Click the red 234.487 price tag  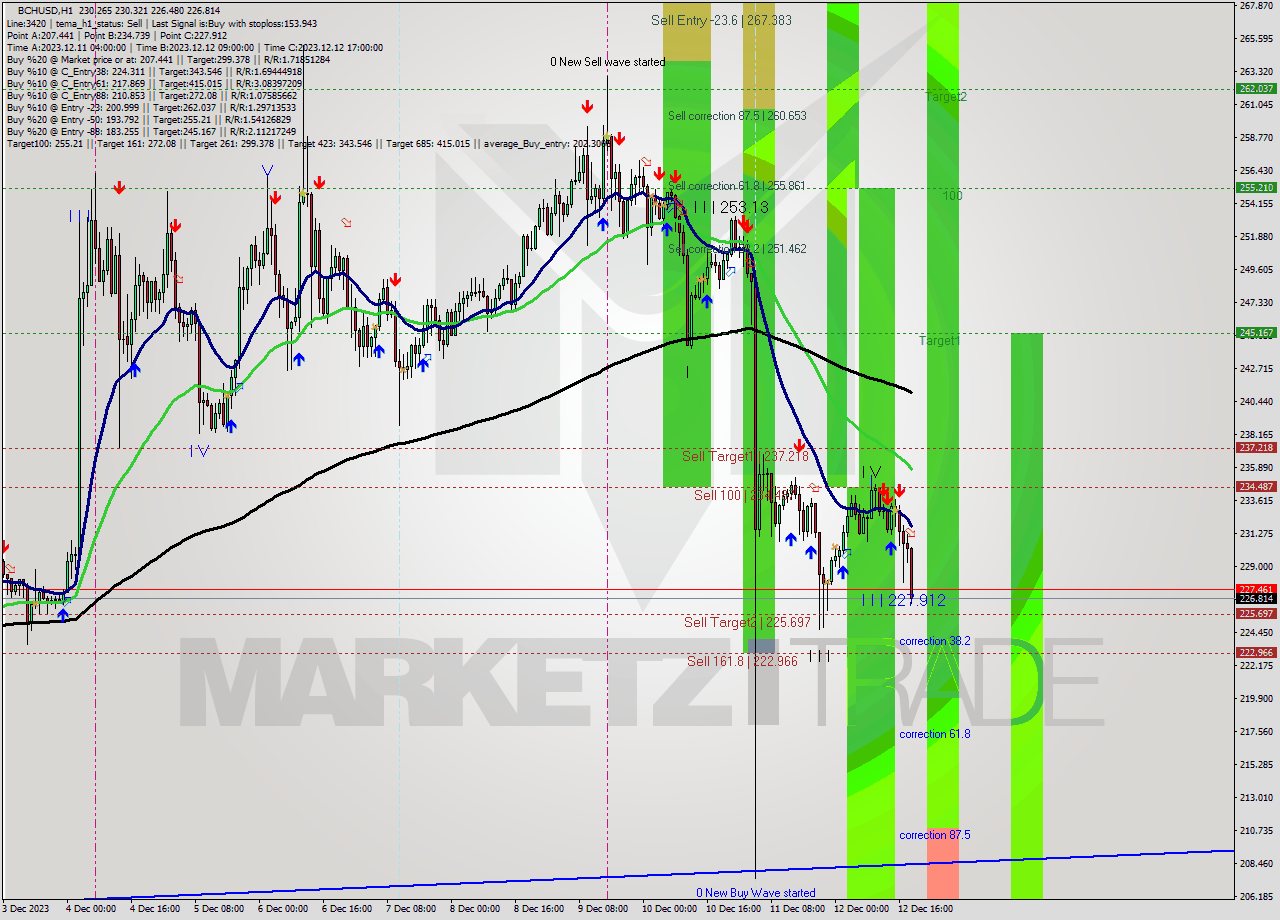click(x=1256, y=487)
